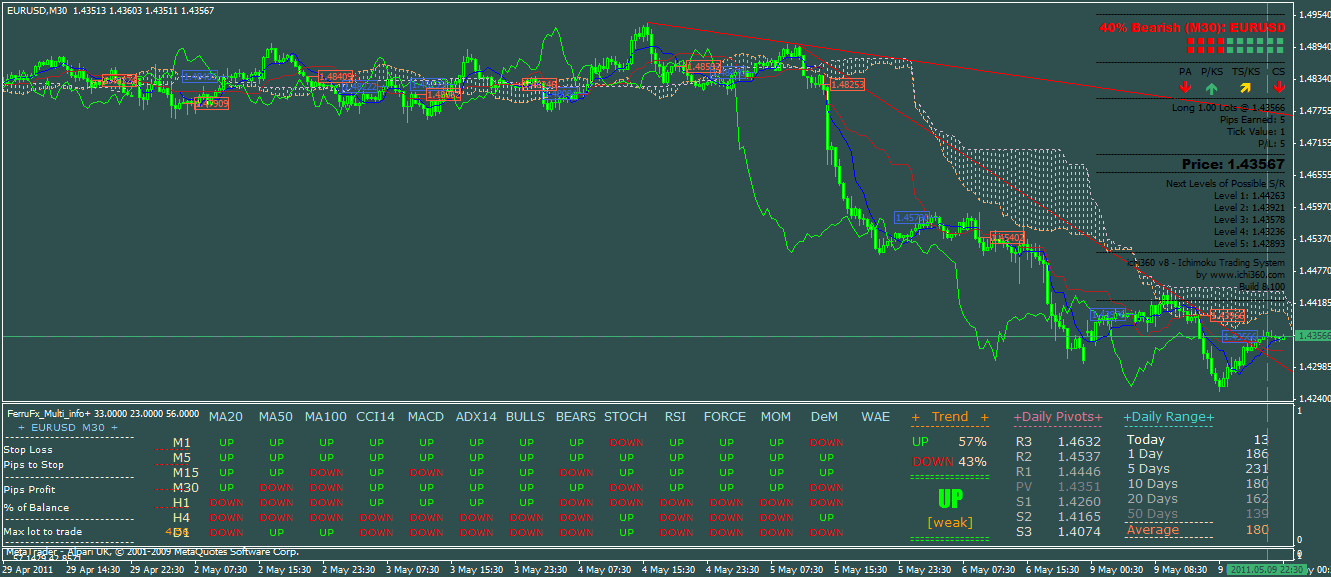Click the 1.47909 red price label
Screen dimensions: 1331x577
211,103
